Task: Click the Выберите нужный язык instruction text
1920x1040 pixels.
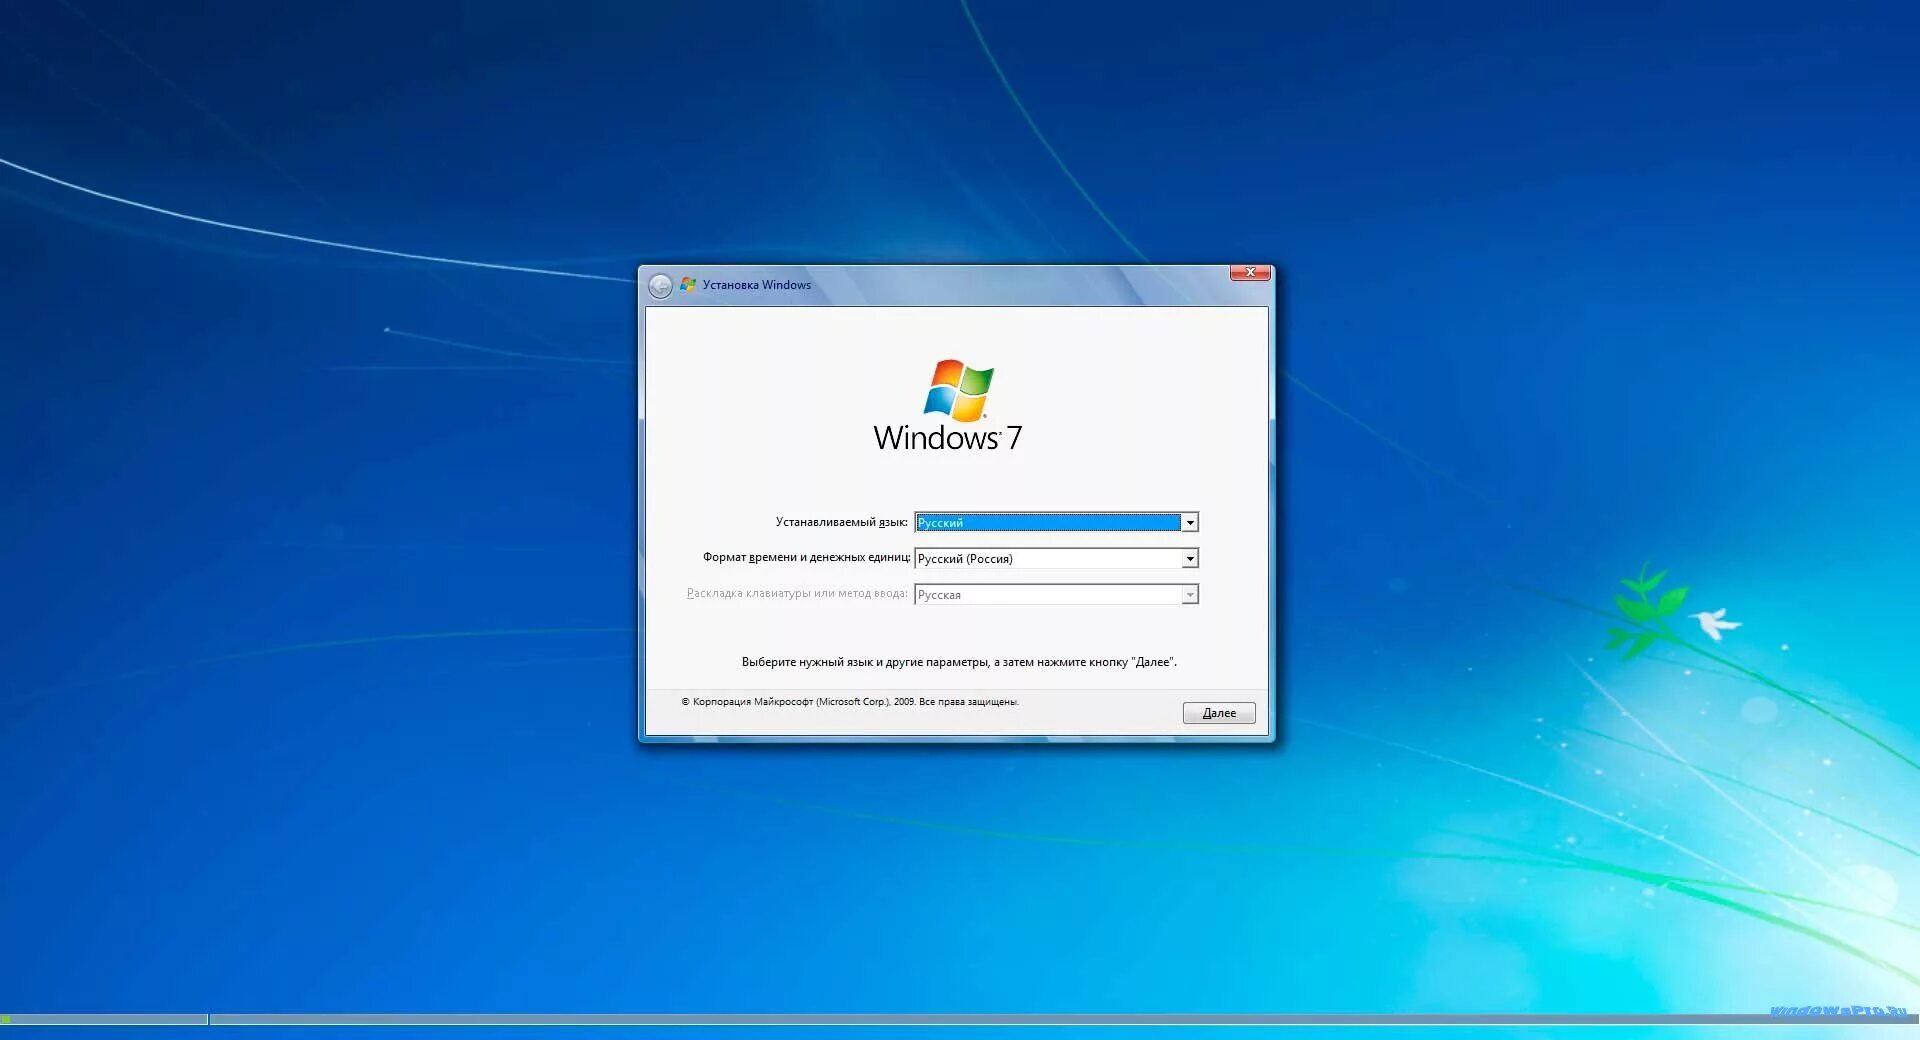Action: [959, 662]
